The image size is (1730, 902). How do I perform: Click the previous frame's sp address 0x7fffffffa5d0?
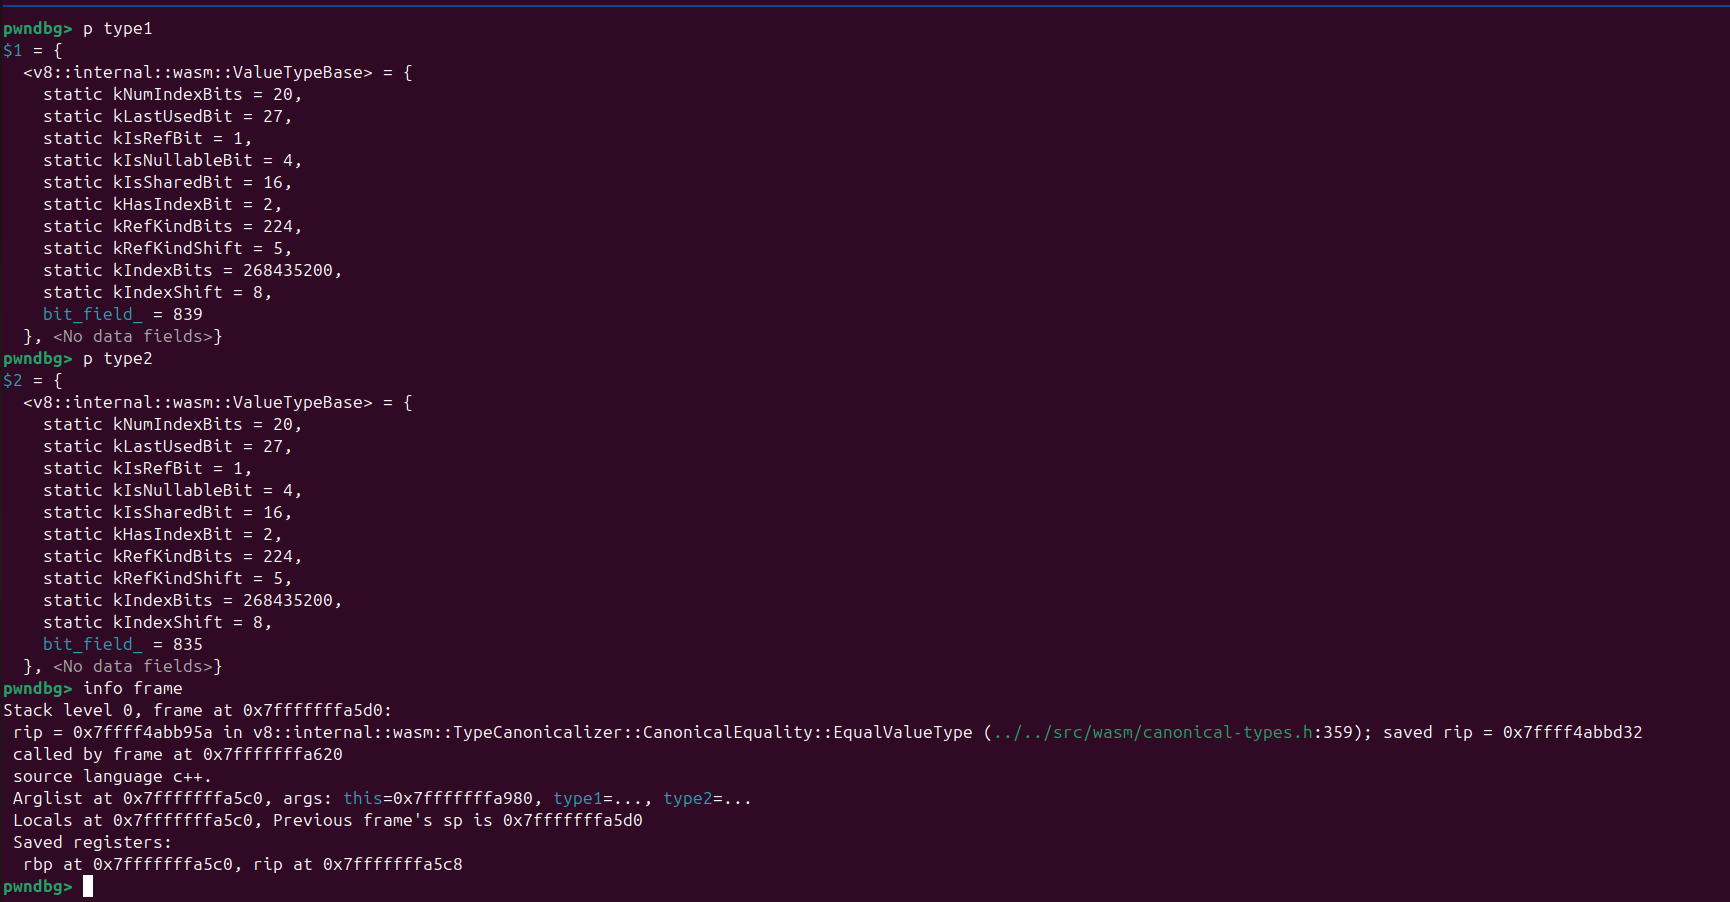click(x=572, y=820)
